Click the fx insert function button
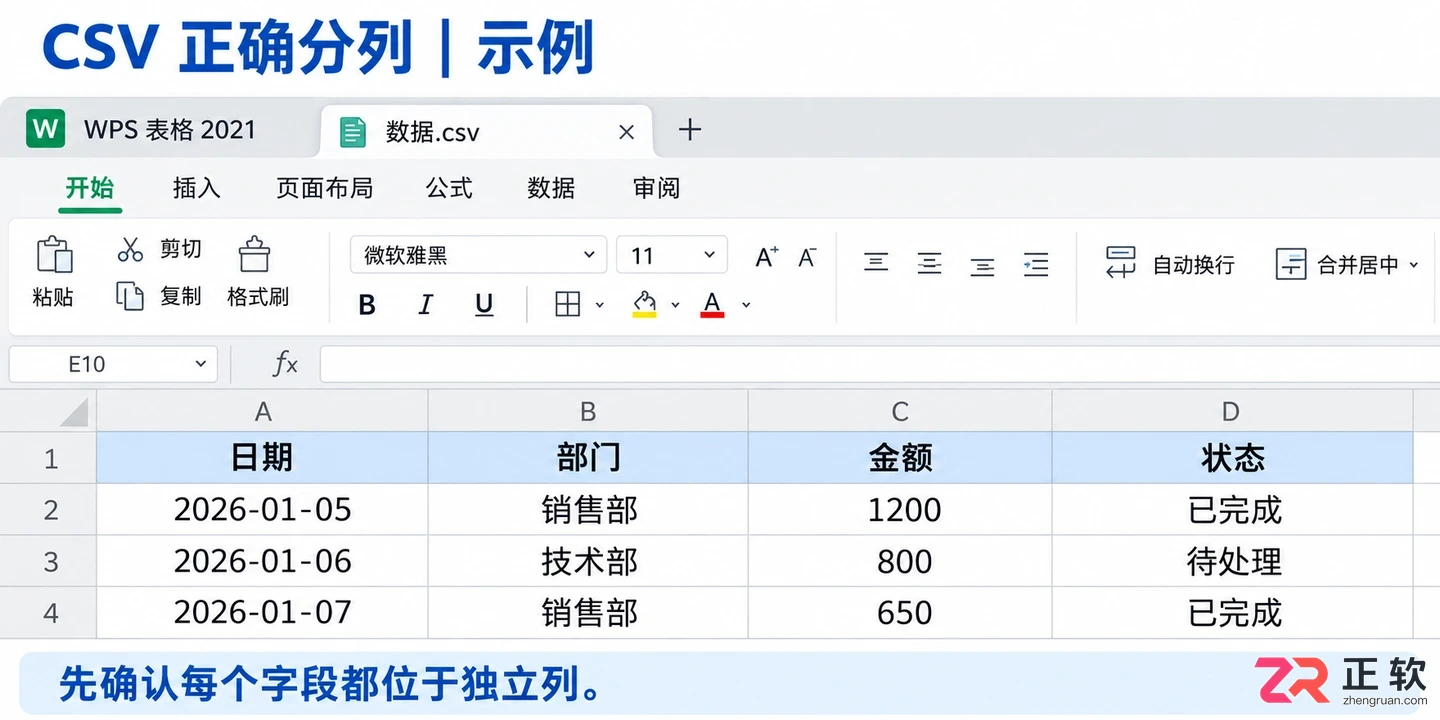The image size is (1440, 720). coord(285,364)
